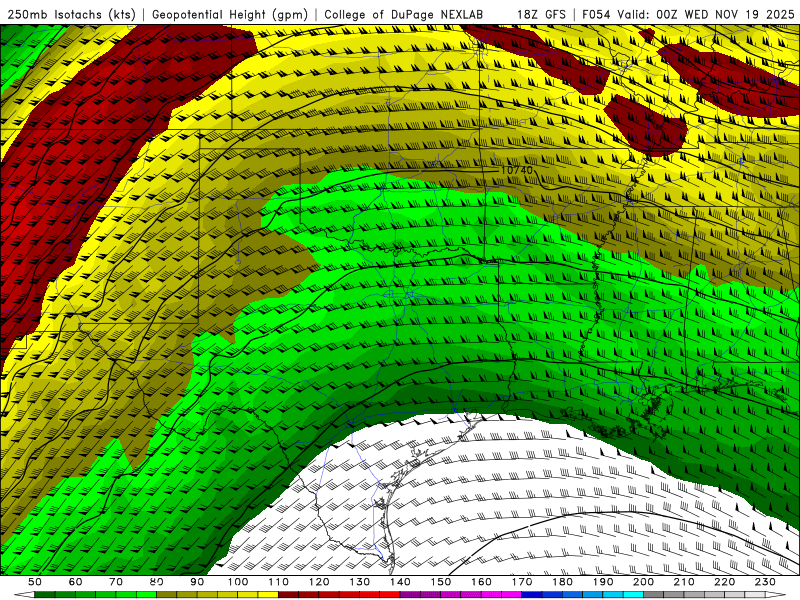Pick the darkest green swatch just after 50

click(x=45, y=595)
